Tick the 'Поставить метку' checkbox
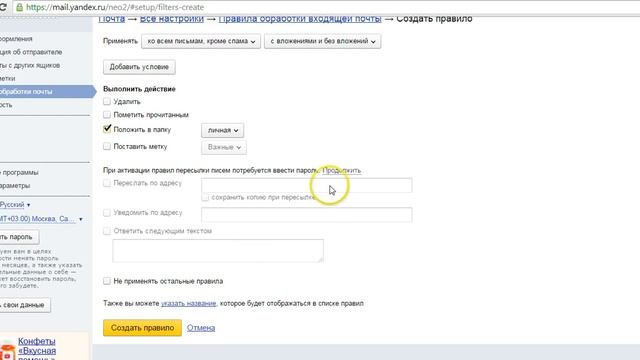 [107, 146]
